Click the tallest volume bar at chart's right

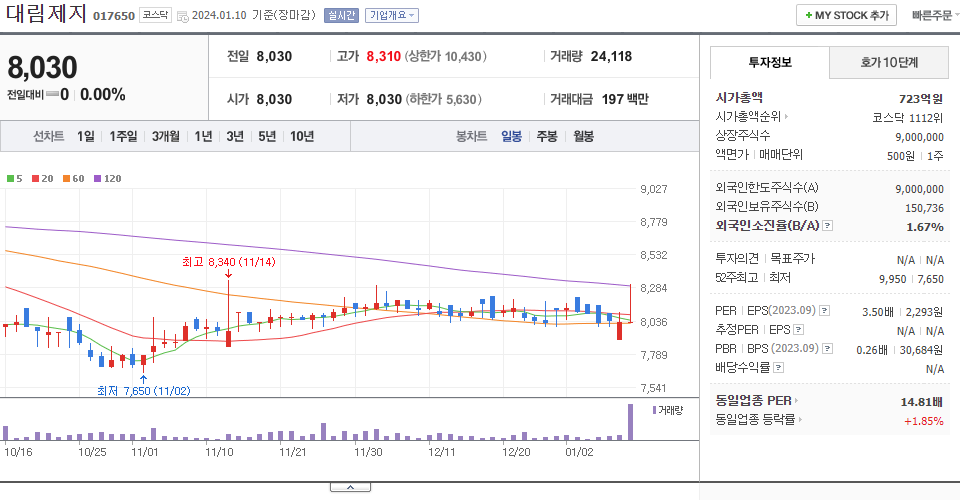coord(630,422)
